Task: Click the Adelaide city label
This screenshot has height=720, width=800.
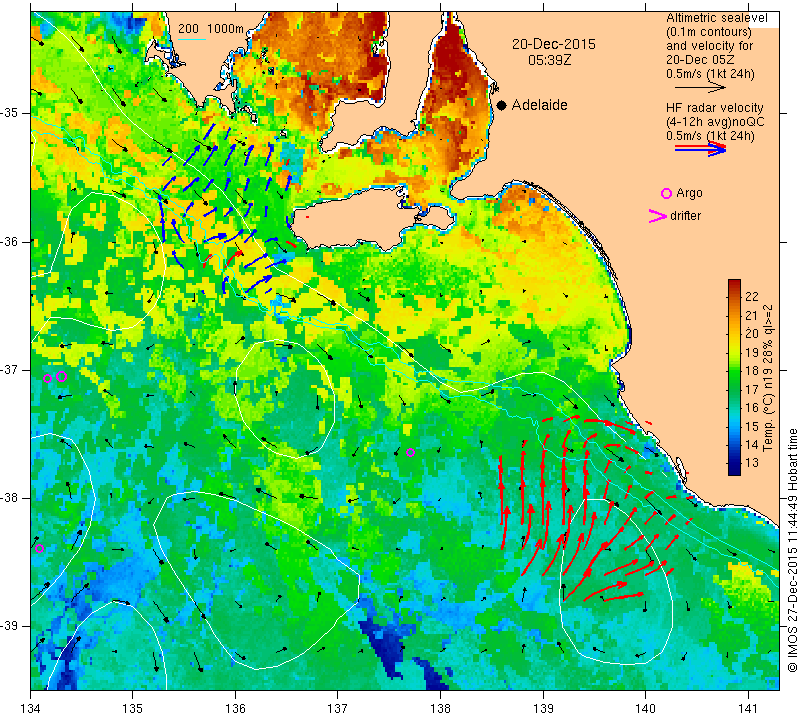Action: (539, 105)
